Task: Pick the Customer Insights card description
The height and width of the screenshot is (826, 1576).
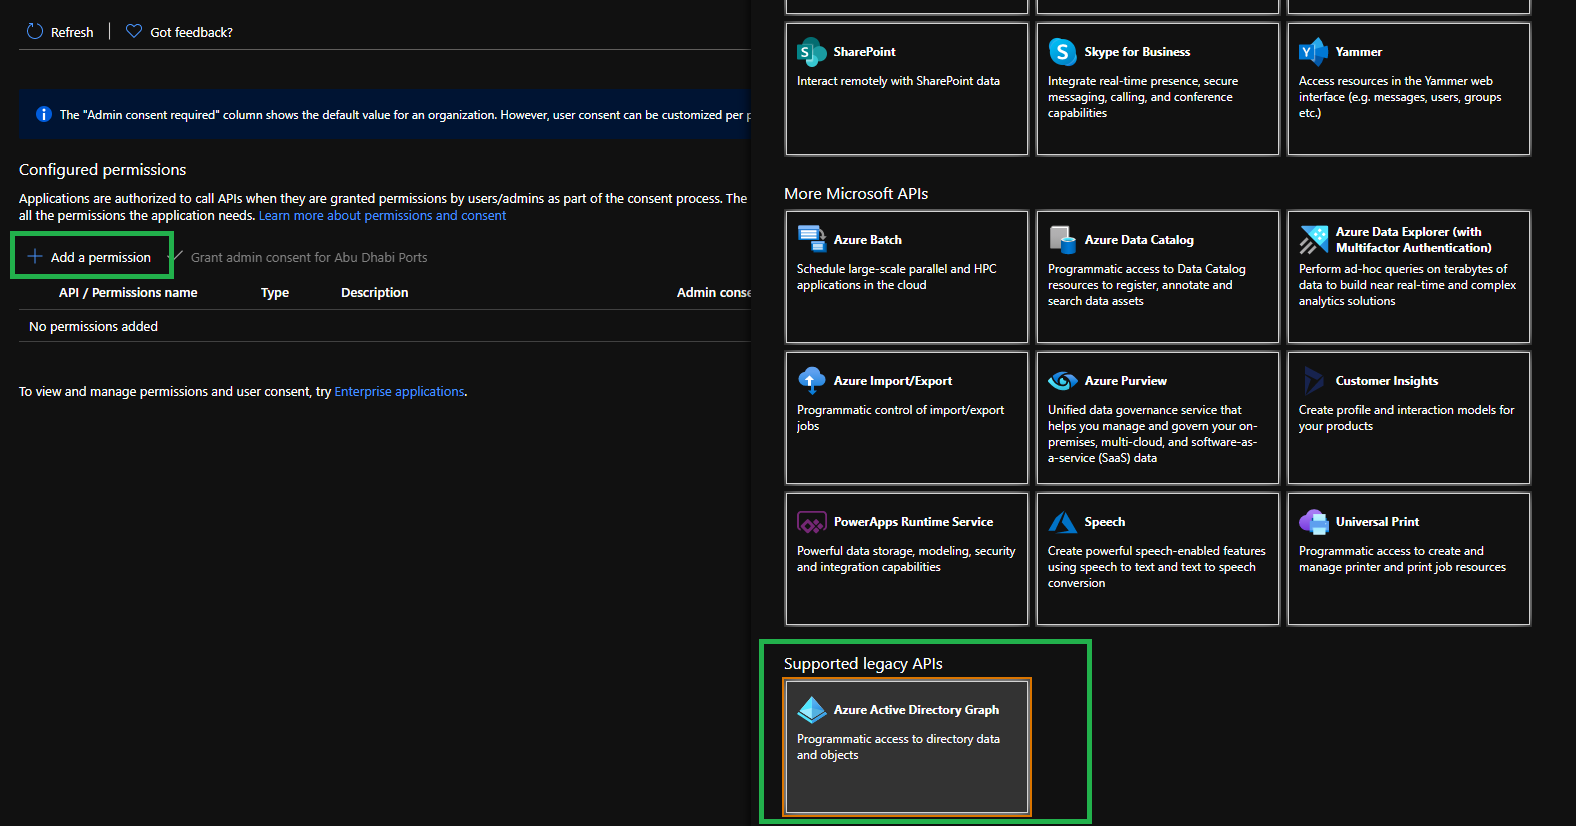Action: (1406, 418)
